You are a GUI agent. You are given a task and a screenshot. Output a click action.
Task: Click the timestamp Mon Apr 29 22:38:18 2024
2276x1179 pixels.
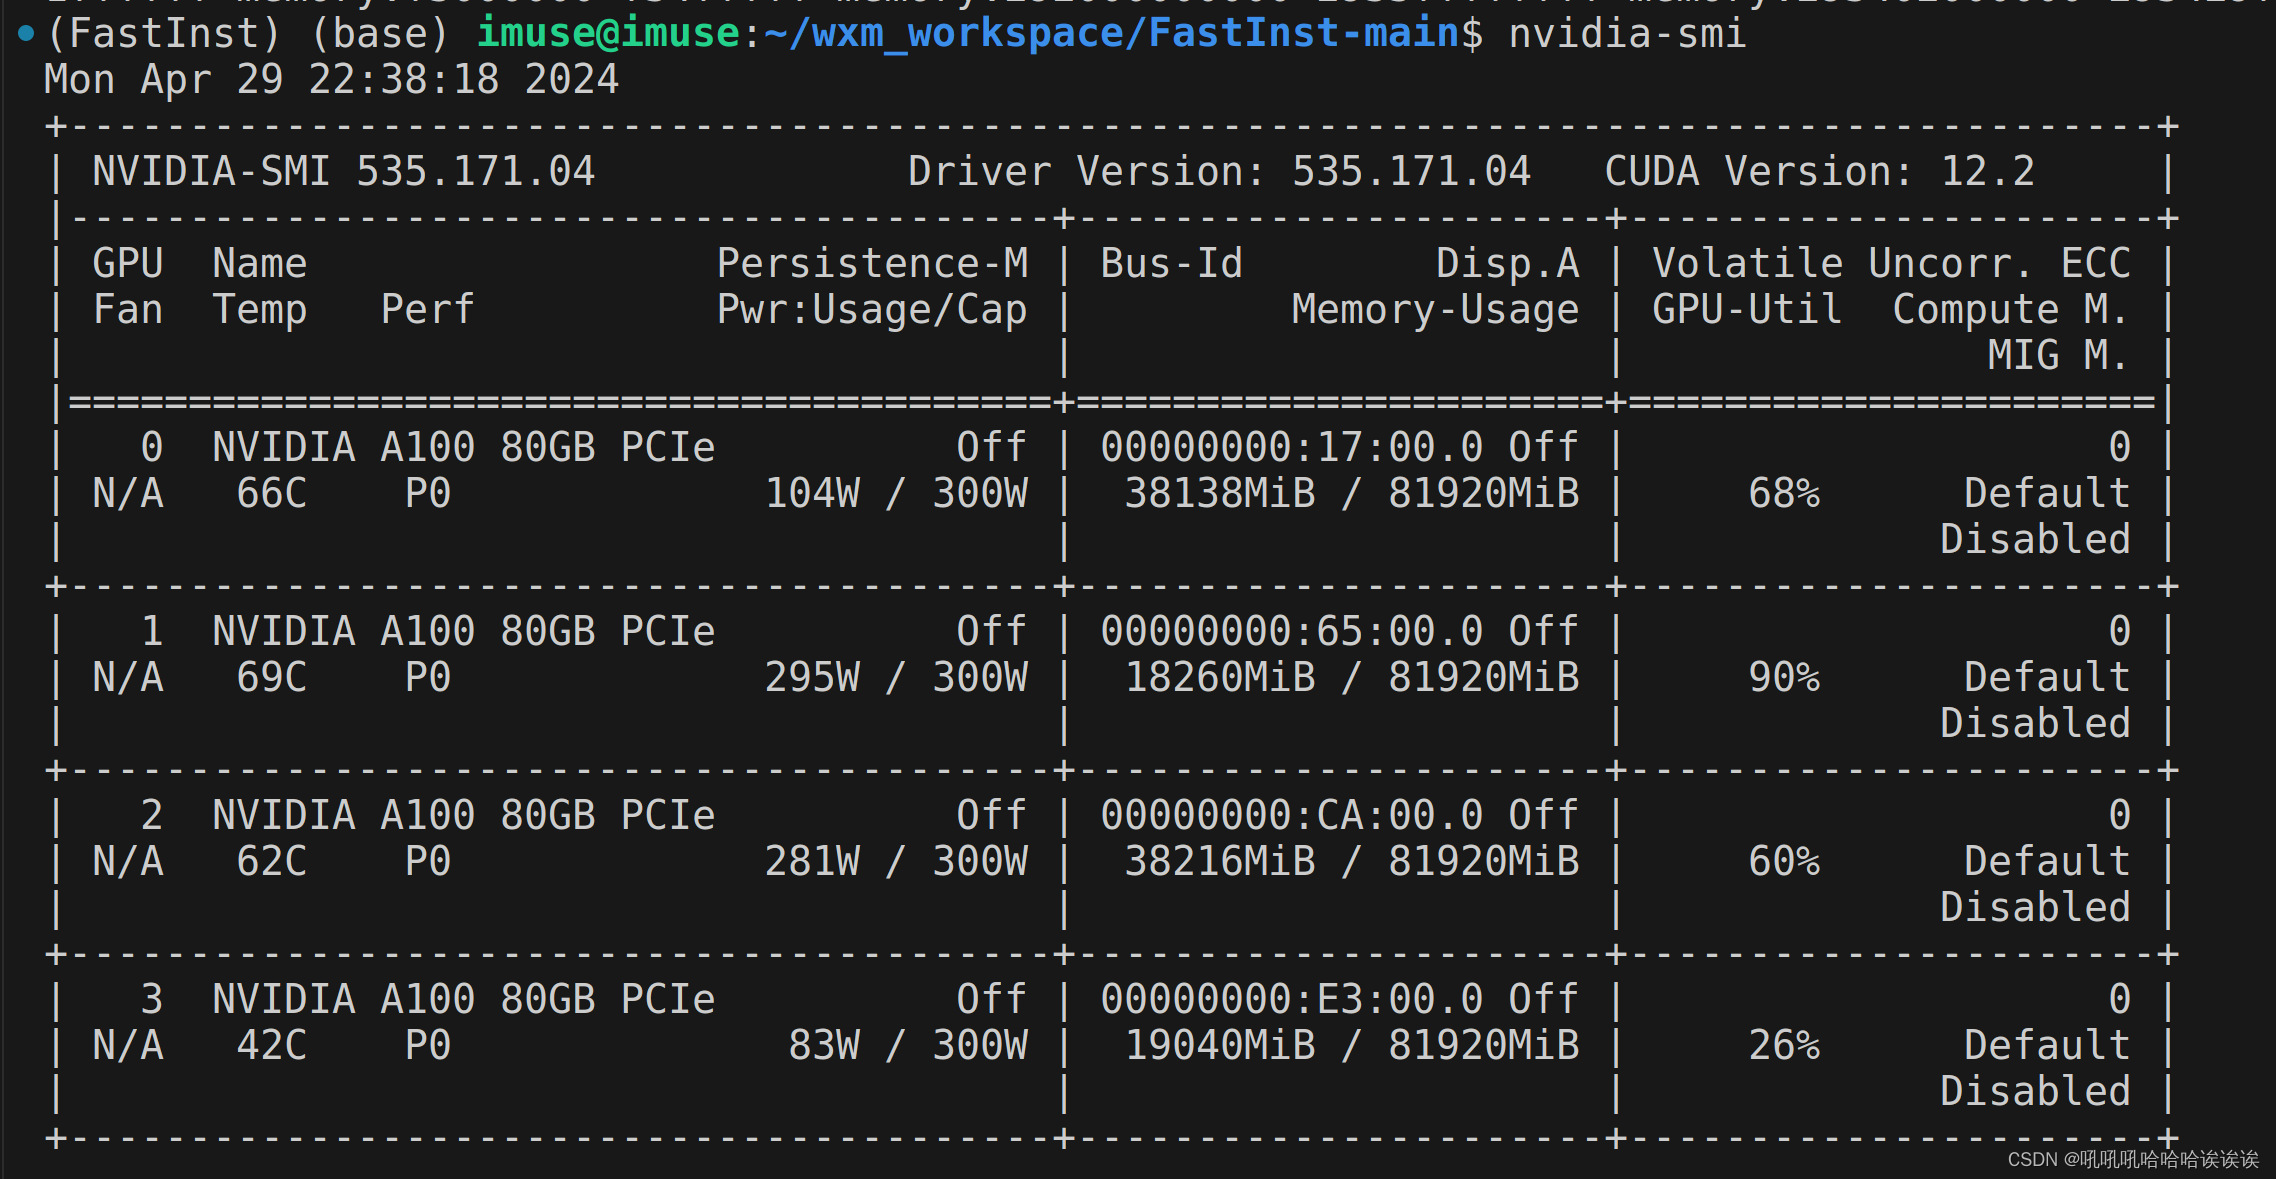pos(330,78)
